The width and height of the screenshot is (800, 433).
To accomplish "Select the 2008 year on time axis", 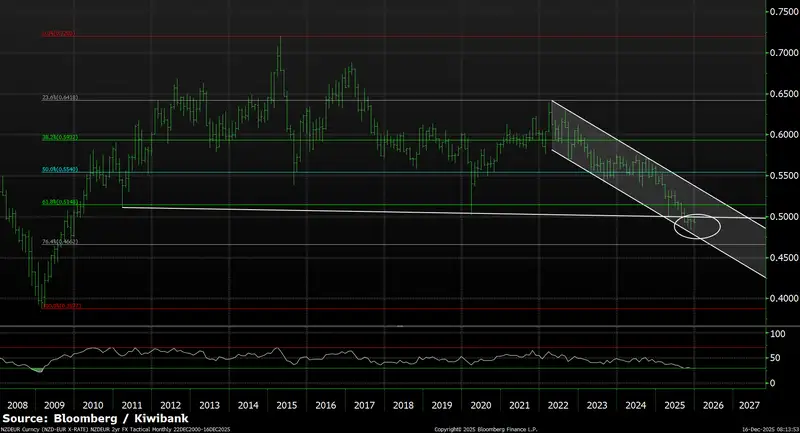I will pyautogui.click(x=18, y=405).
